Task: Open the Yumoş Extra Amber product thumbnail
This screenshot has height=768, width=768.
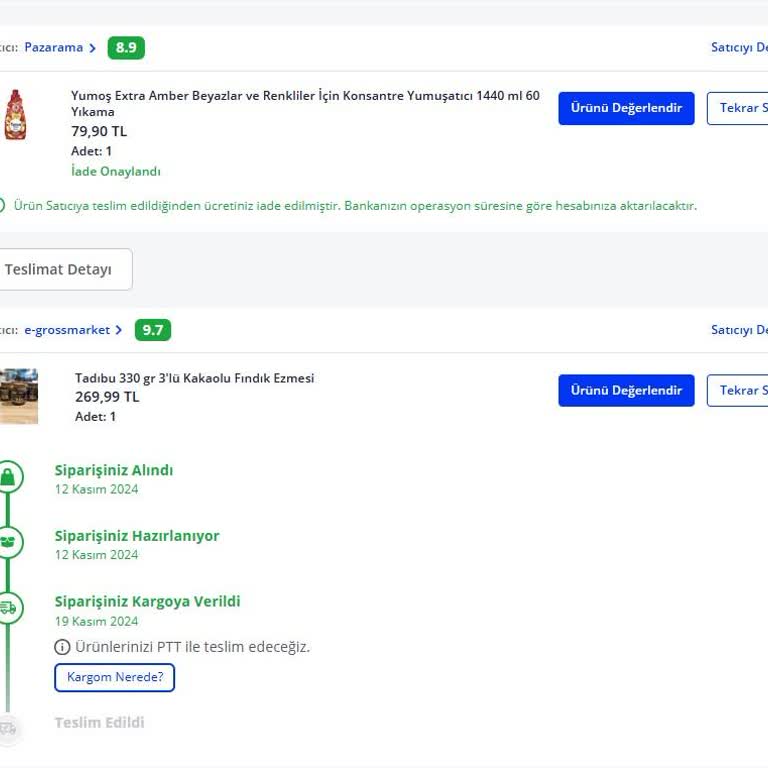Action: click(15, 115)
